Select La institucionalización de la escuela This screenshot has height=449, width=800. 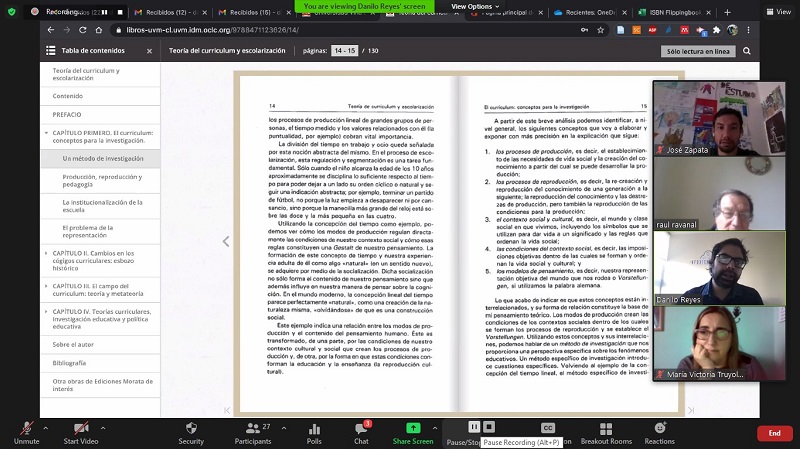pos(100,206)
